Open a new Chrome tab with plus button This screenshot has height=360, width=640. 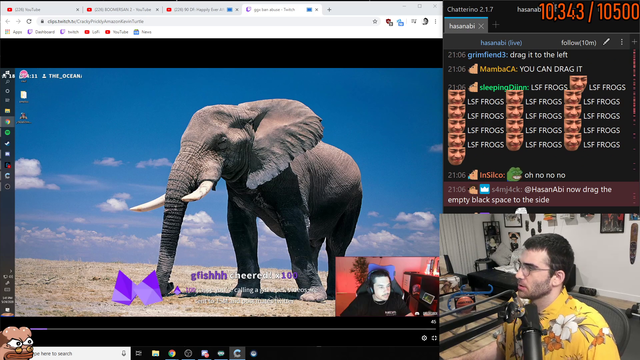pos(329,9)
